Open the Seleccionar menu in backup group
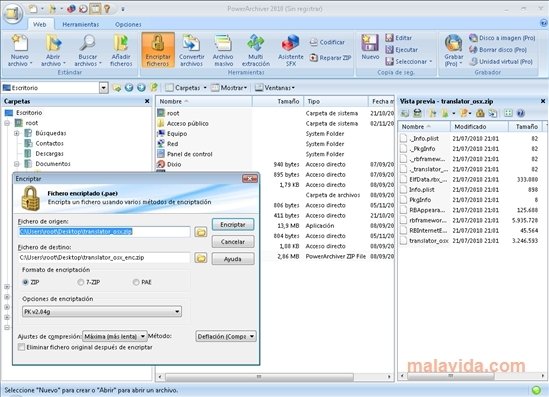The image size is (549, 397). [x=409, y=61]
